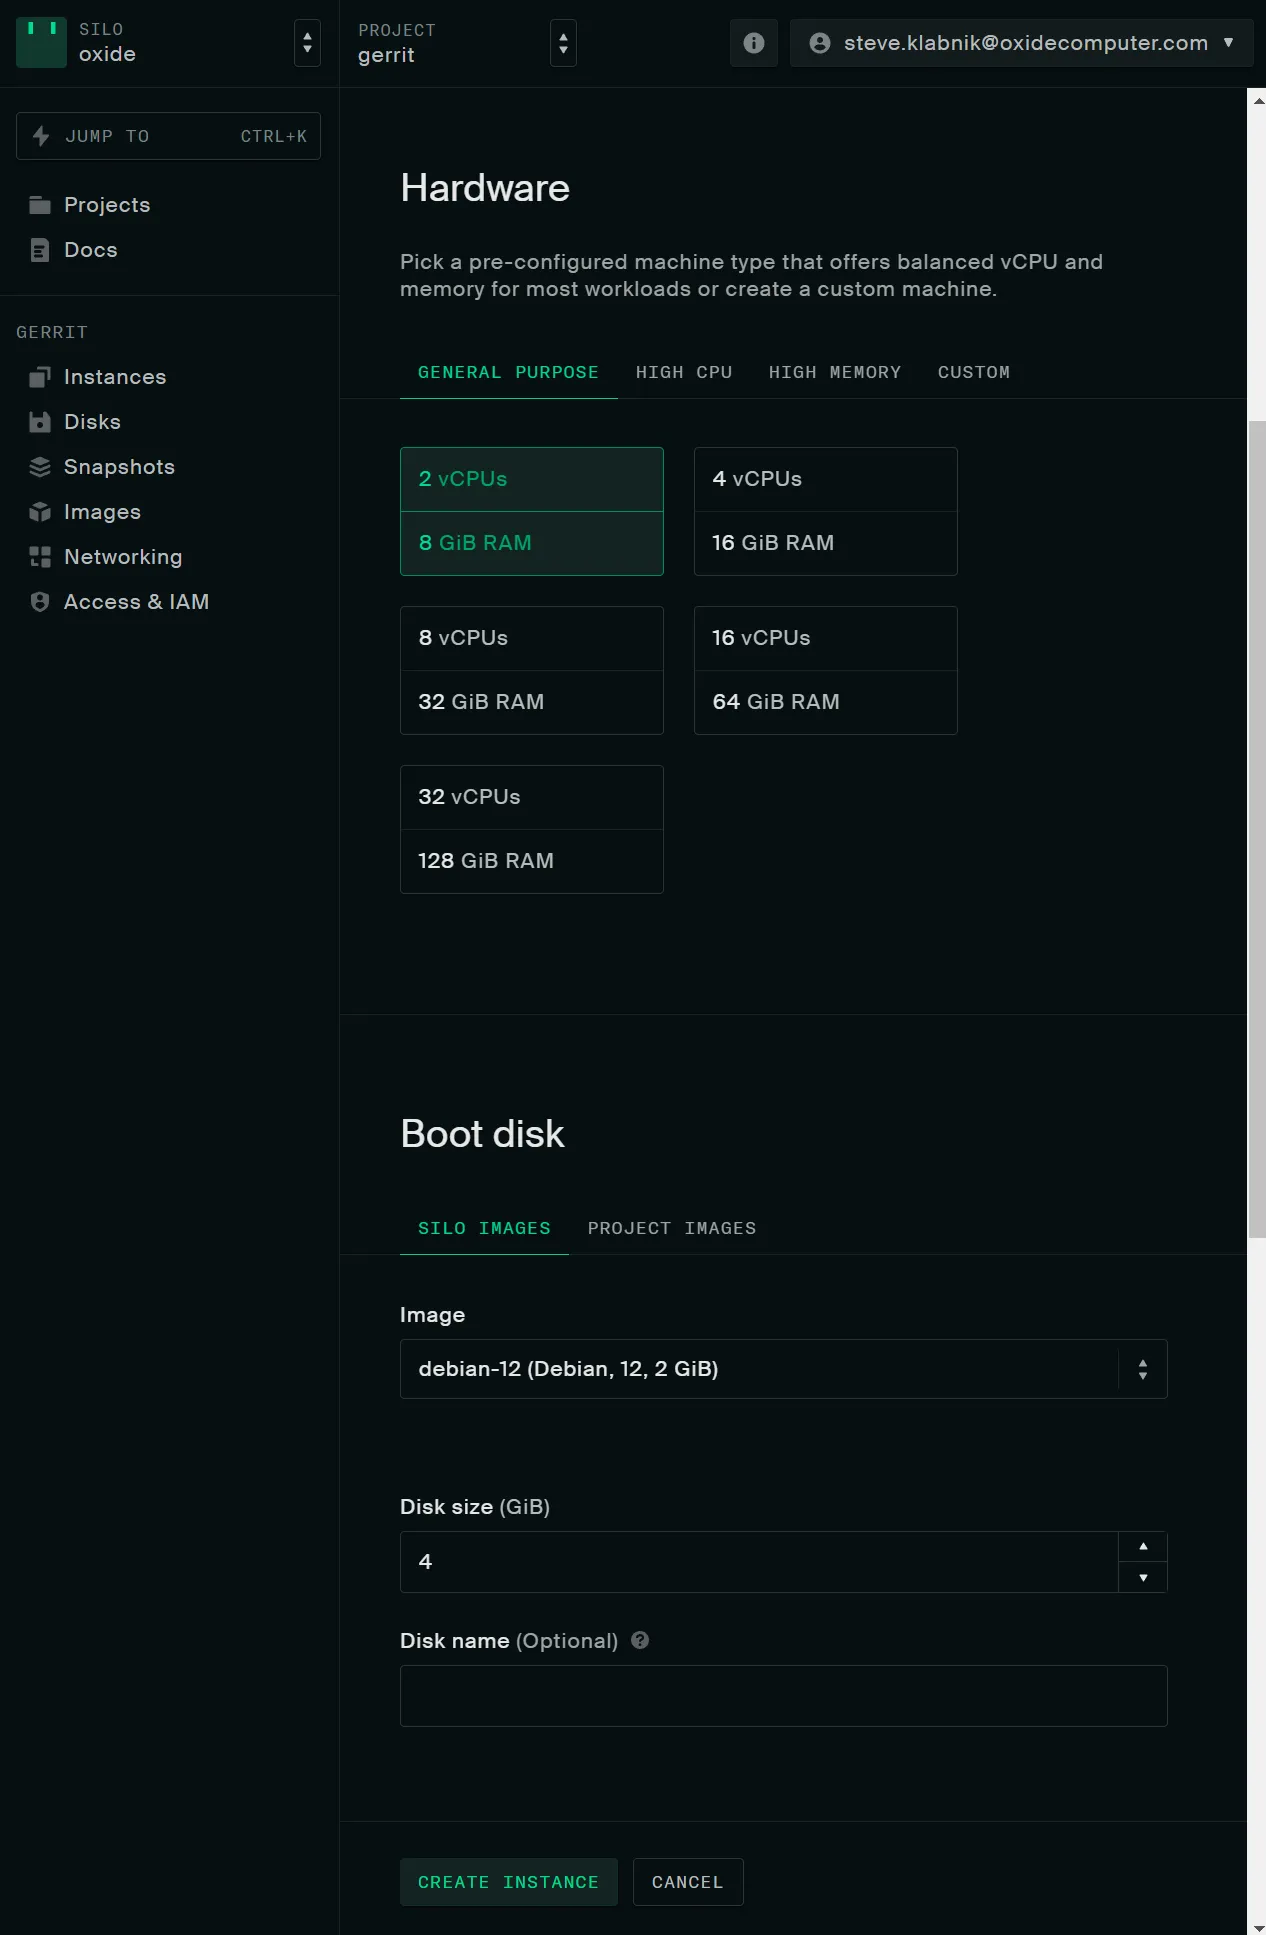The height and width of the screenshot is (1935, 1266).
Task: Decrease disk size with down arrow
Action: (1143, 1577)
